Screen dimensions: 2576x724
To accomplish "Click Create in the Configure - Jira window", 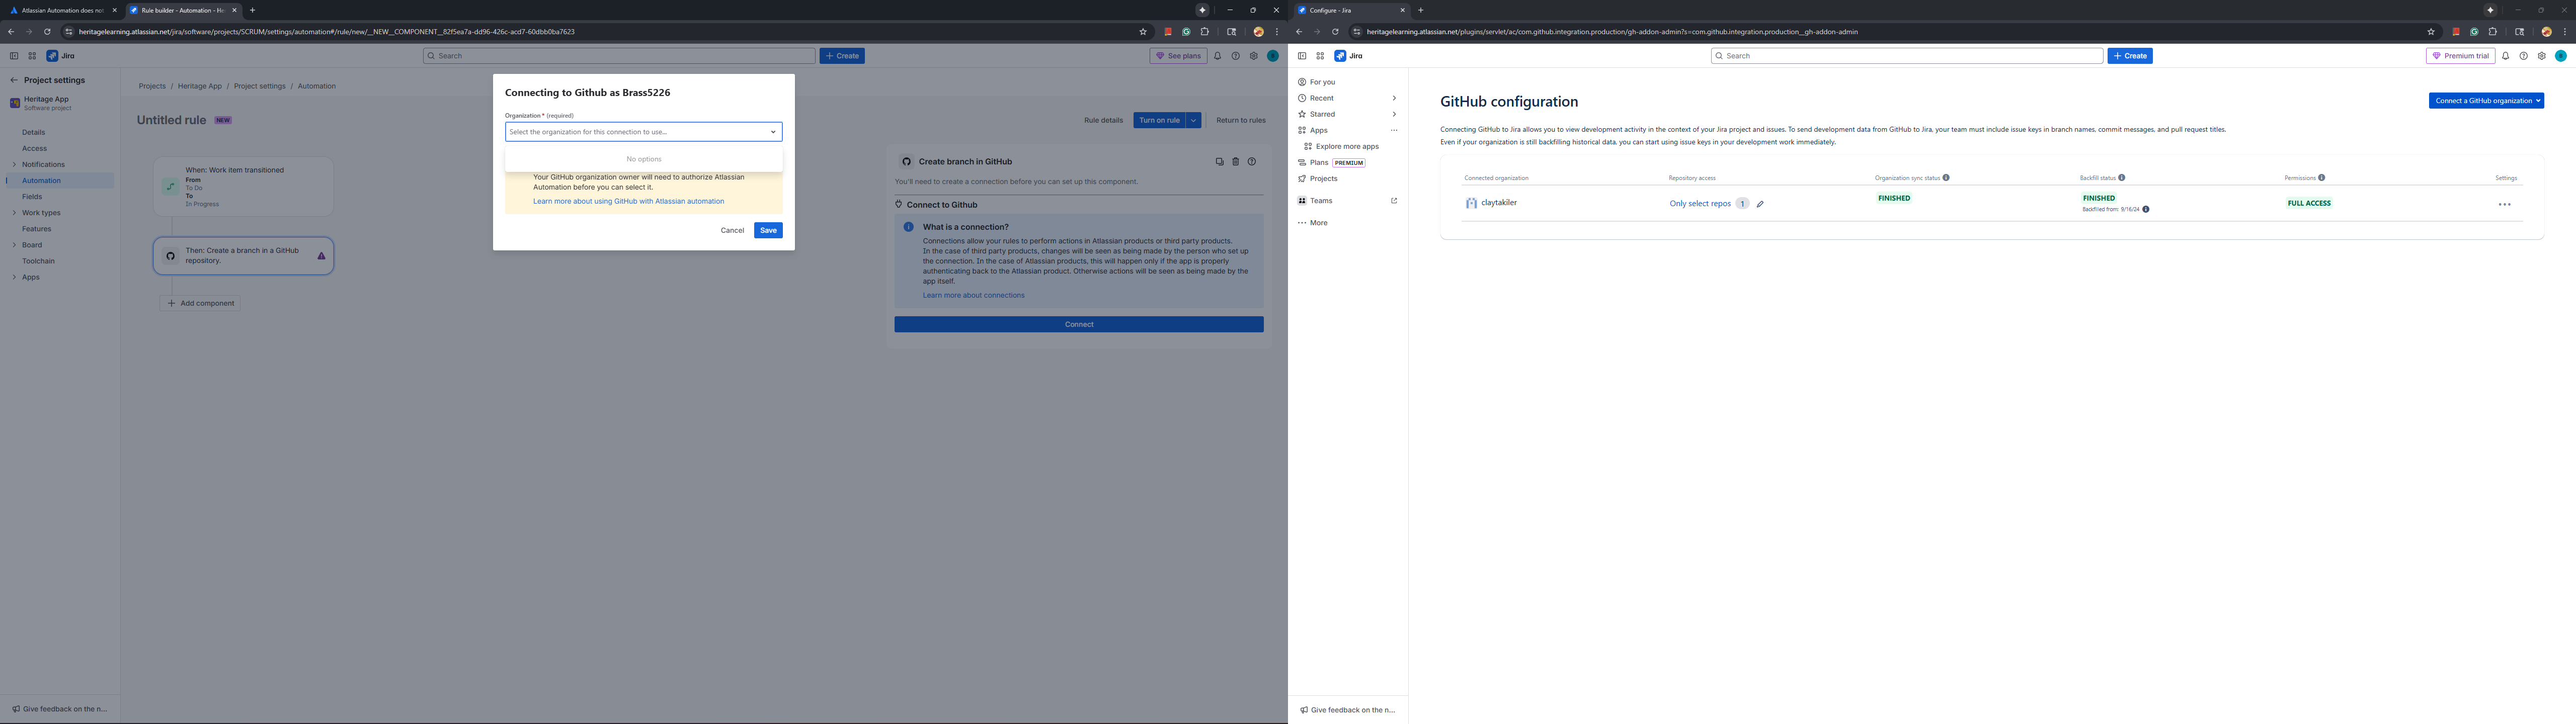I will (x=2129, y=56).
